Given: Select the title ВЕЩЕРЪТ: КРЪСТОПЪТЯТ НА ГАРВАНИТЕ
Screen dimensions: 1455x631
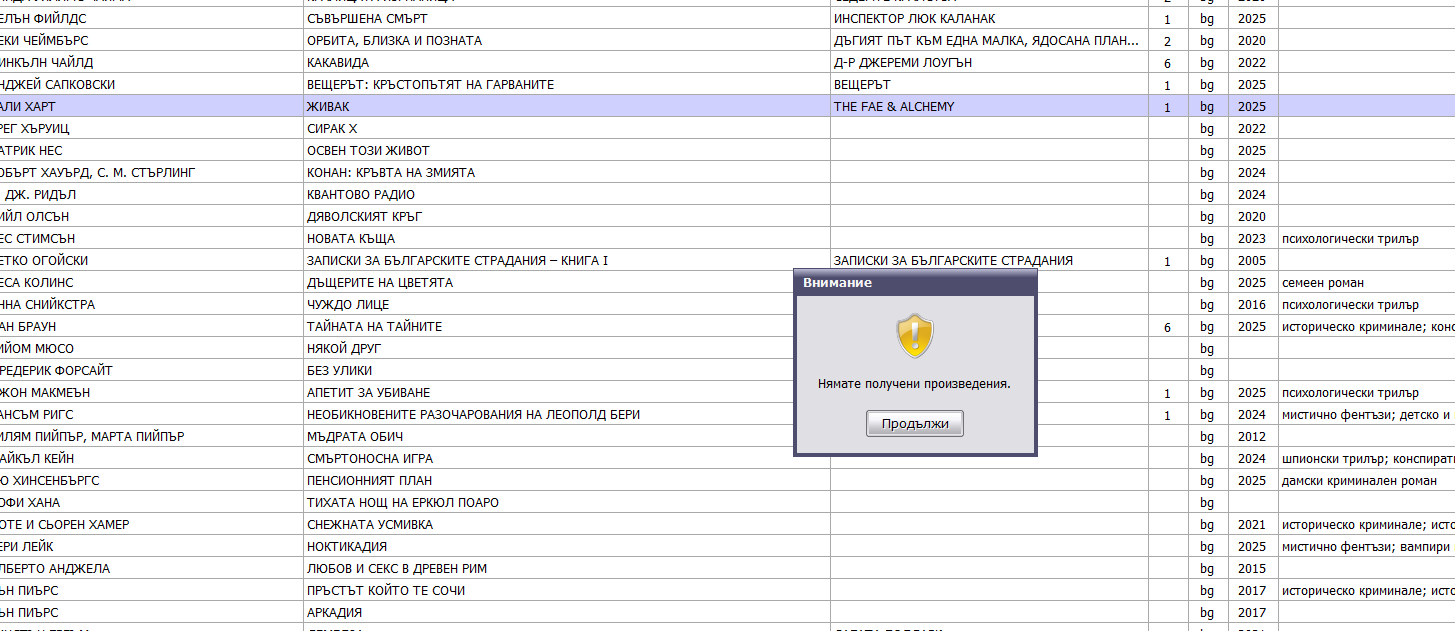Looking at the screenshot, I should tap(430, 85).
